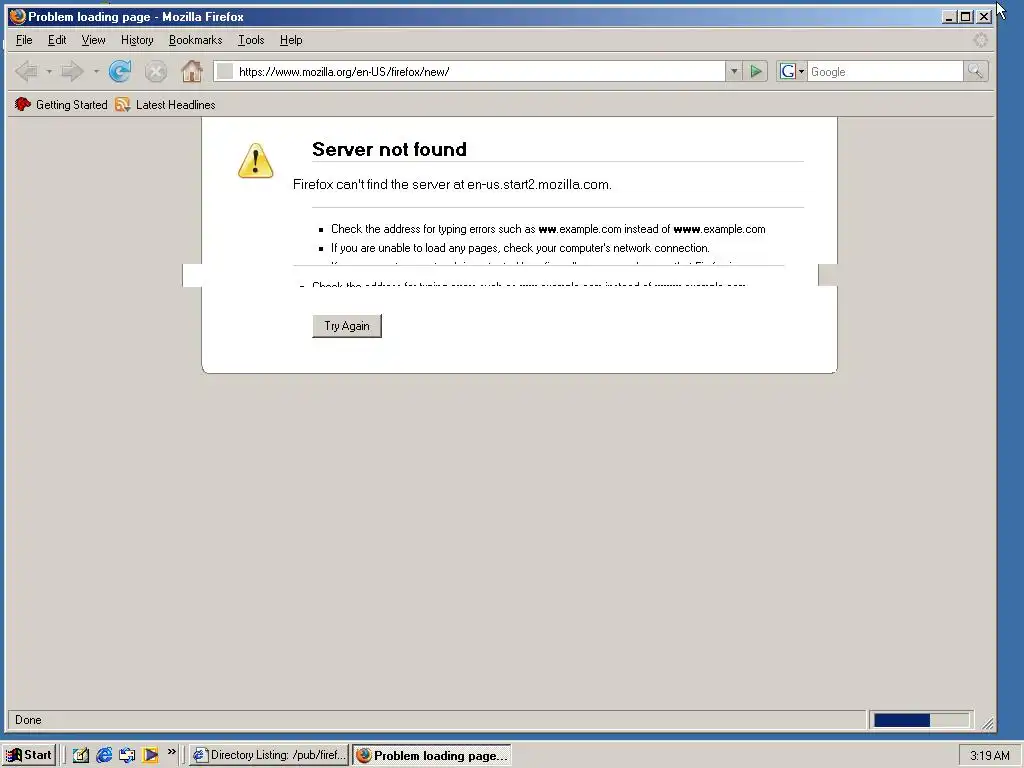The image size is (1024, 768).
Task: Open the View menu
Action: click(93, 40)
